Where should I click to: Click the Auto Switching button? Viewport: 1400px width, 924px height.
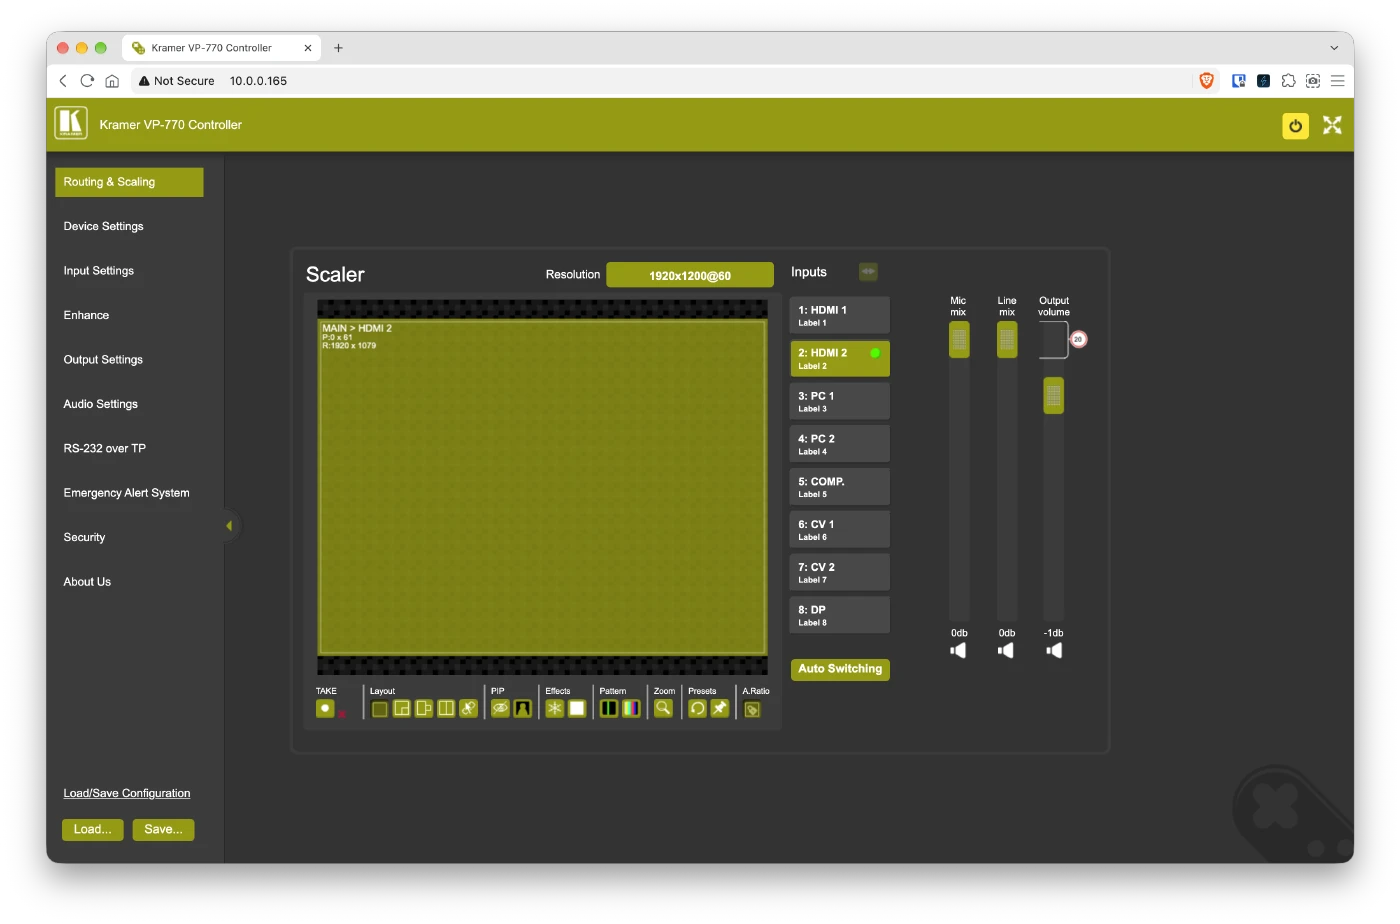[840, 669]
